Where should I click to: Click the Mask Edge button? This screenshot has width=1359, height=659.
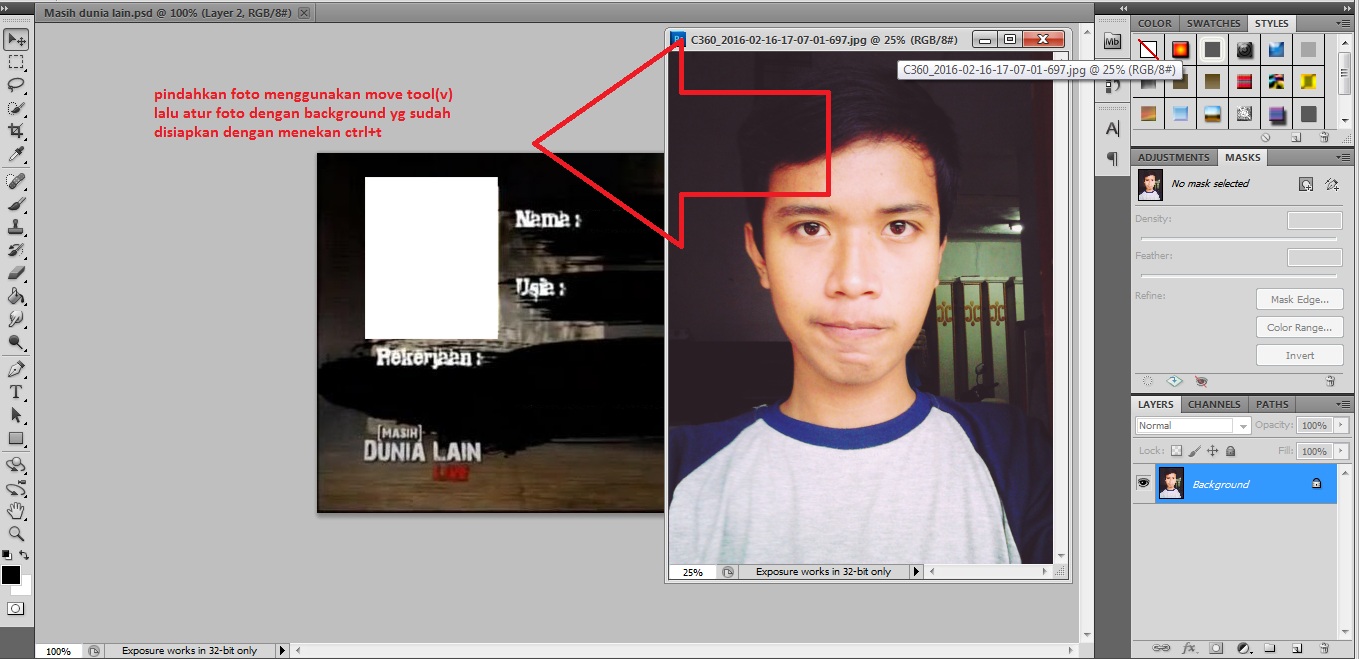point(1299,298)
